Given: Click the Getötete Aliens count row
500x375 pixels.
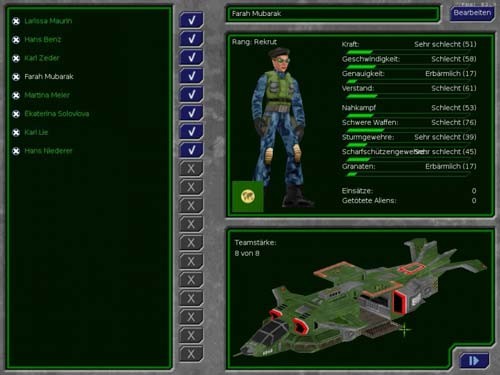Looking at the screenshot, I should [409, 201].
